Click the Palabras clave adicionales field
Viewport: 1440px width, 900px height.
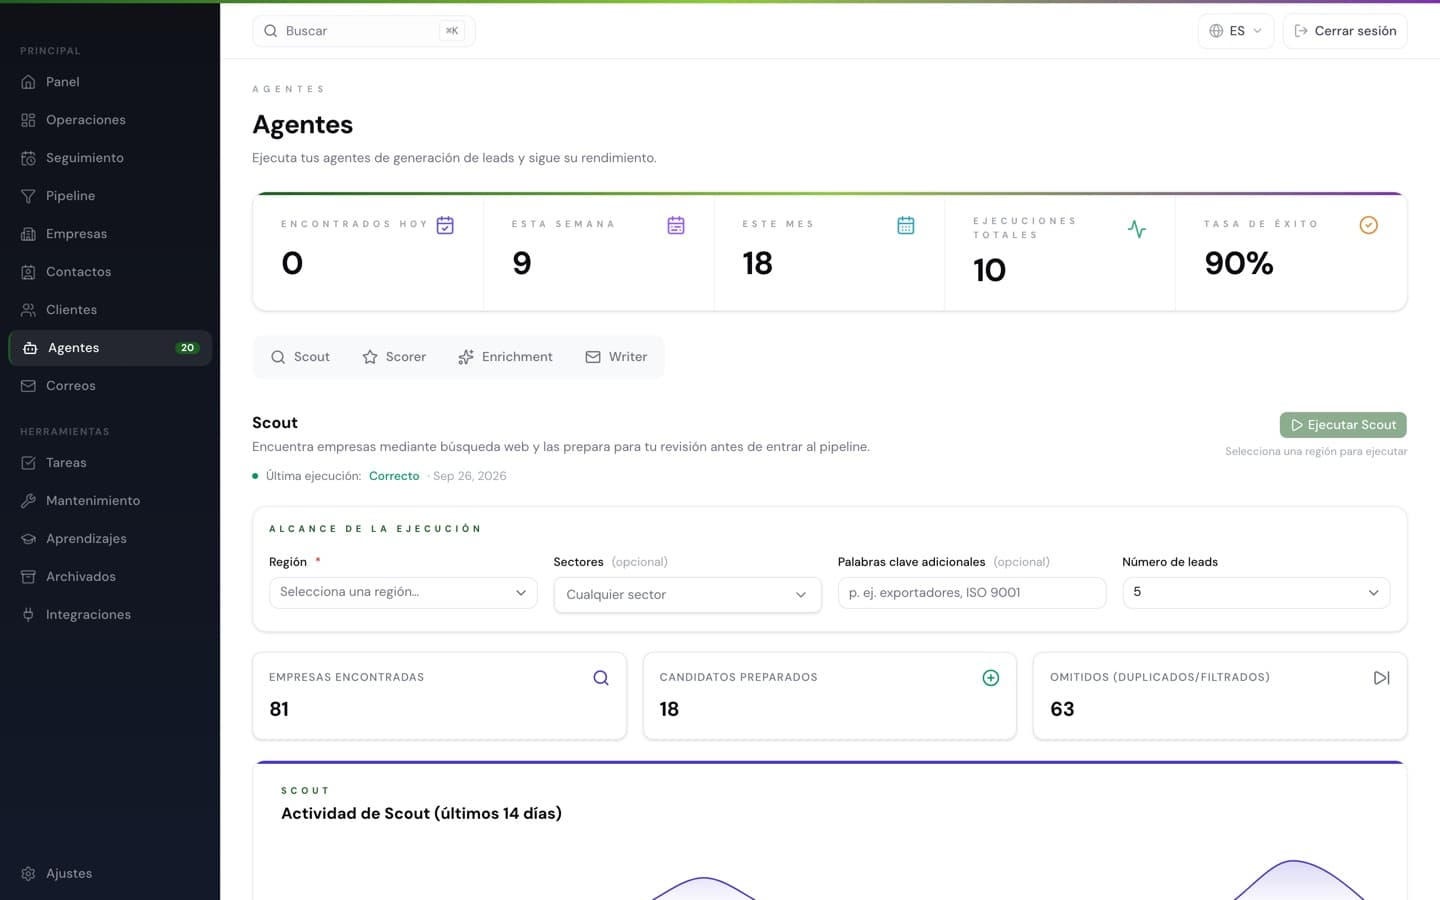click(972, 593)
